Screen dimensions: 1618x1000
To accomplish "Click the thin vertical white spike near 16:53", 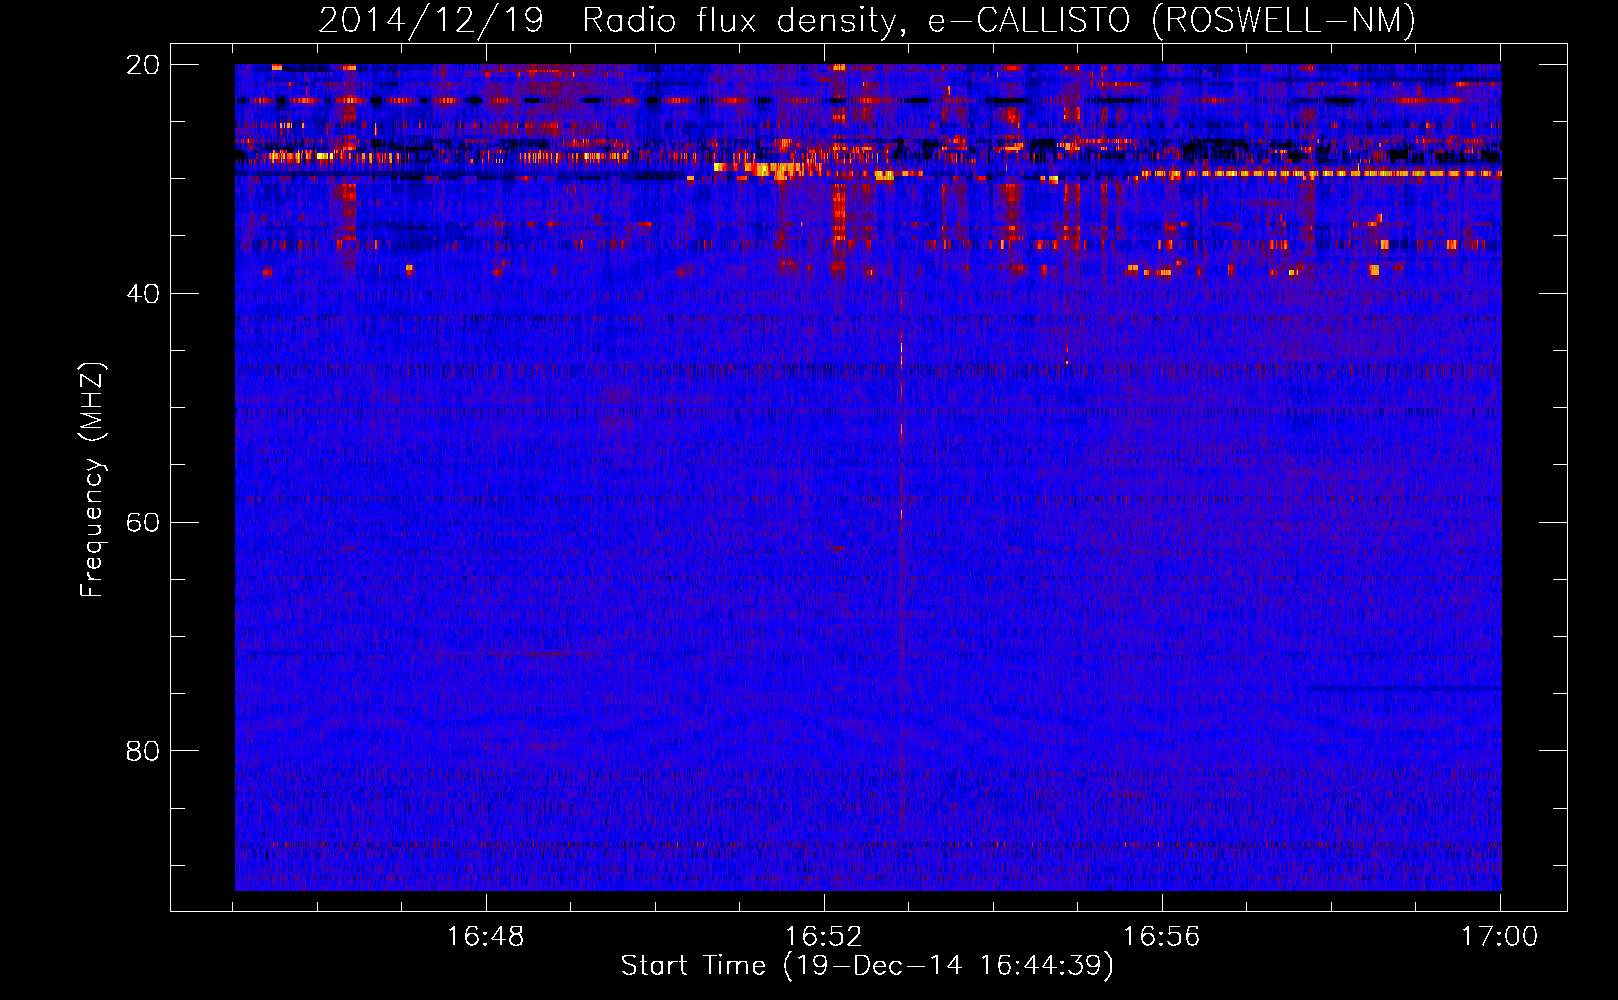I will click(x=901, y=430).
